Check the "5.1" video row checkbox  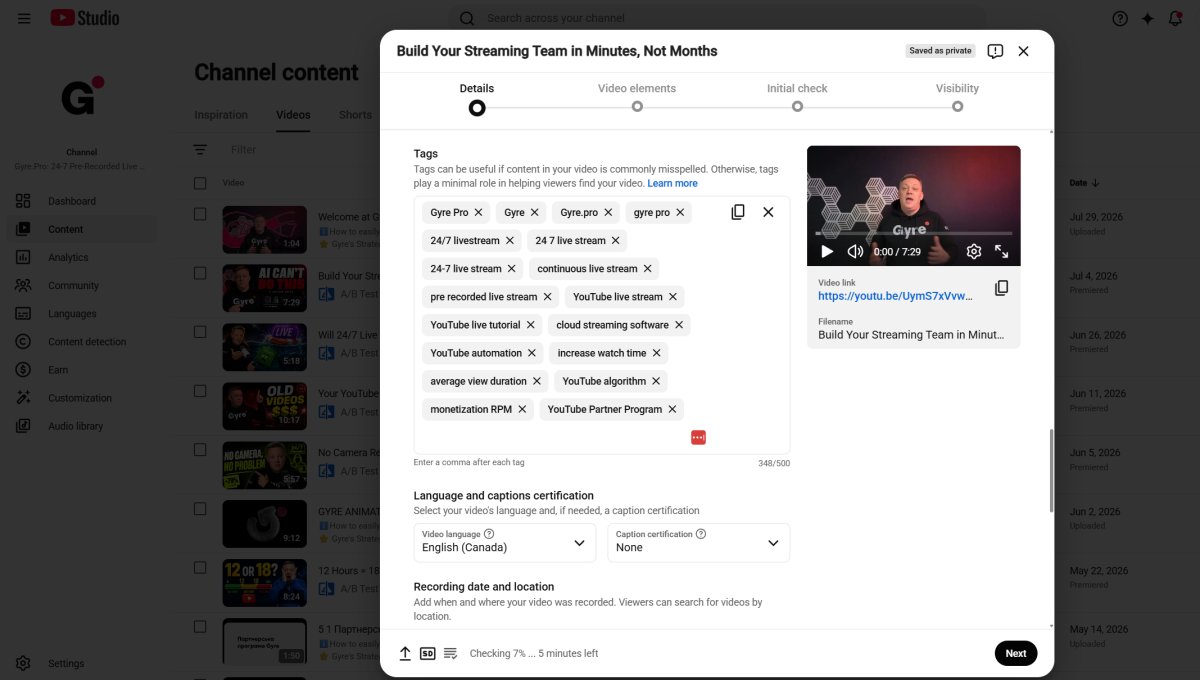click(200, 627)
